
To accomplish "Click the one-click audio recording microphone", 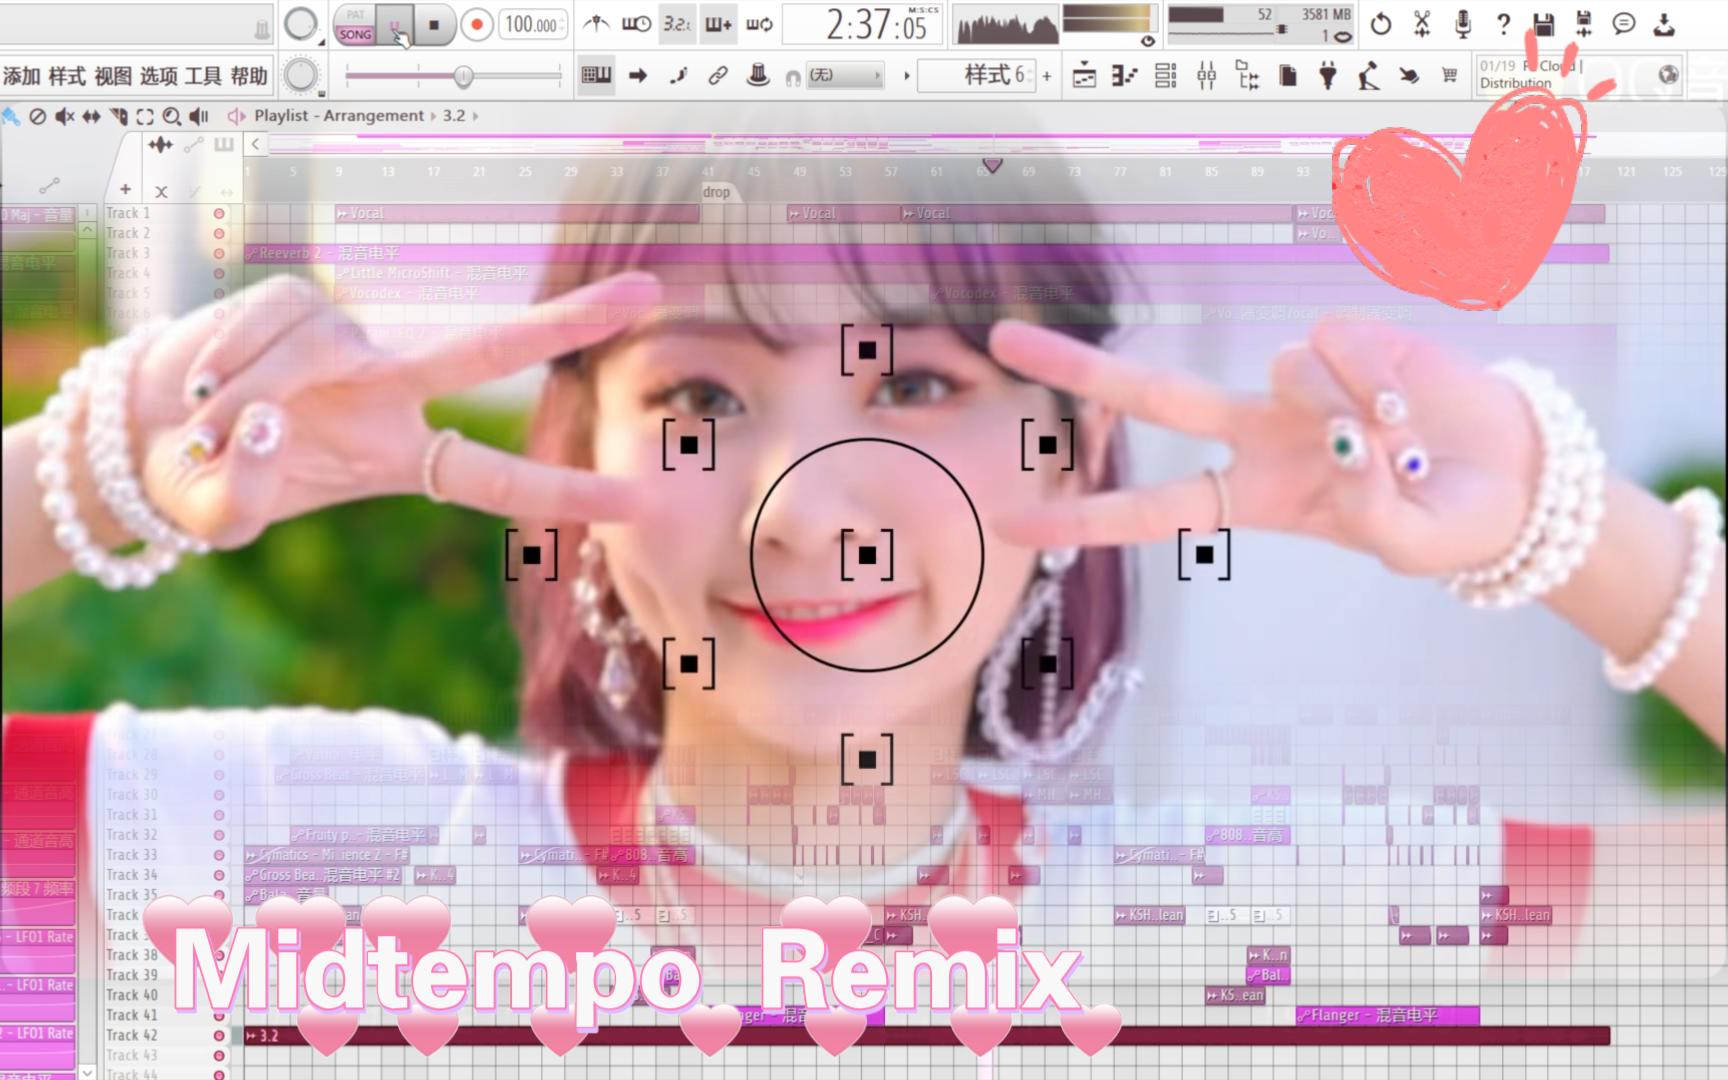I will pyautogui.click(x=1463, y=24).
